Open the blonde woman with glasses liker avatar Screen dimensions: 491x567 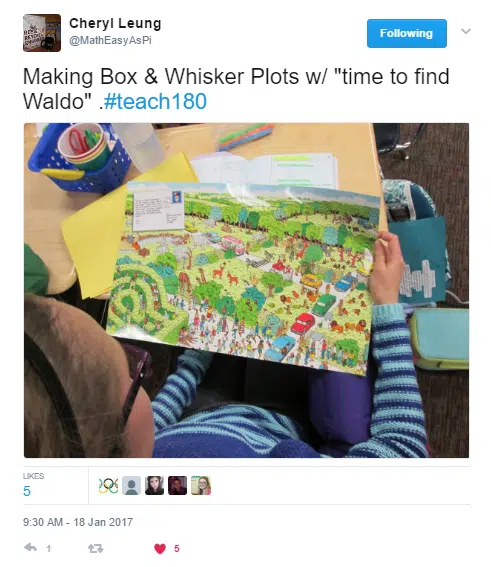click(x=201, y=486)
